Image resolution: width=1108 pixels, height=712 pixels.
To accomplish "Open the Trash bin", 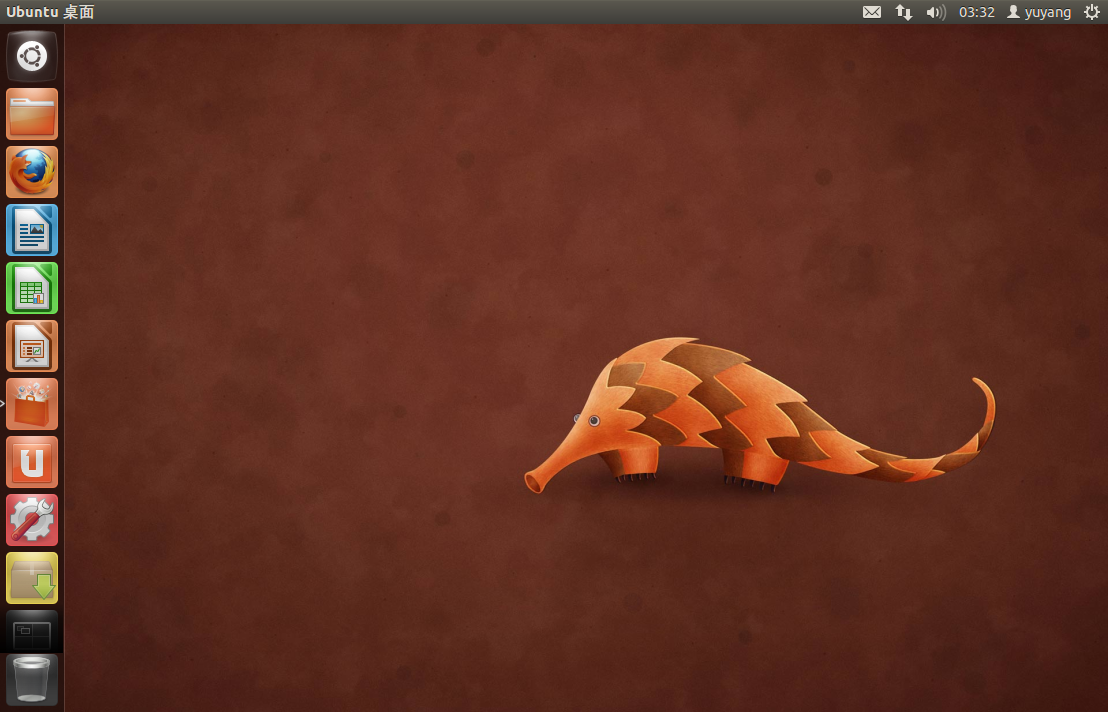I will [32, 680].
